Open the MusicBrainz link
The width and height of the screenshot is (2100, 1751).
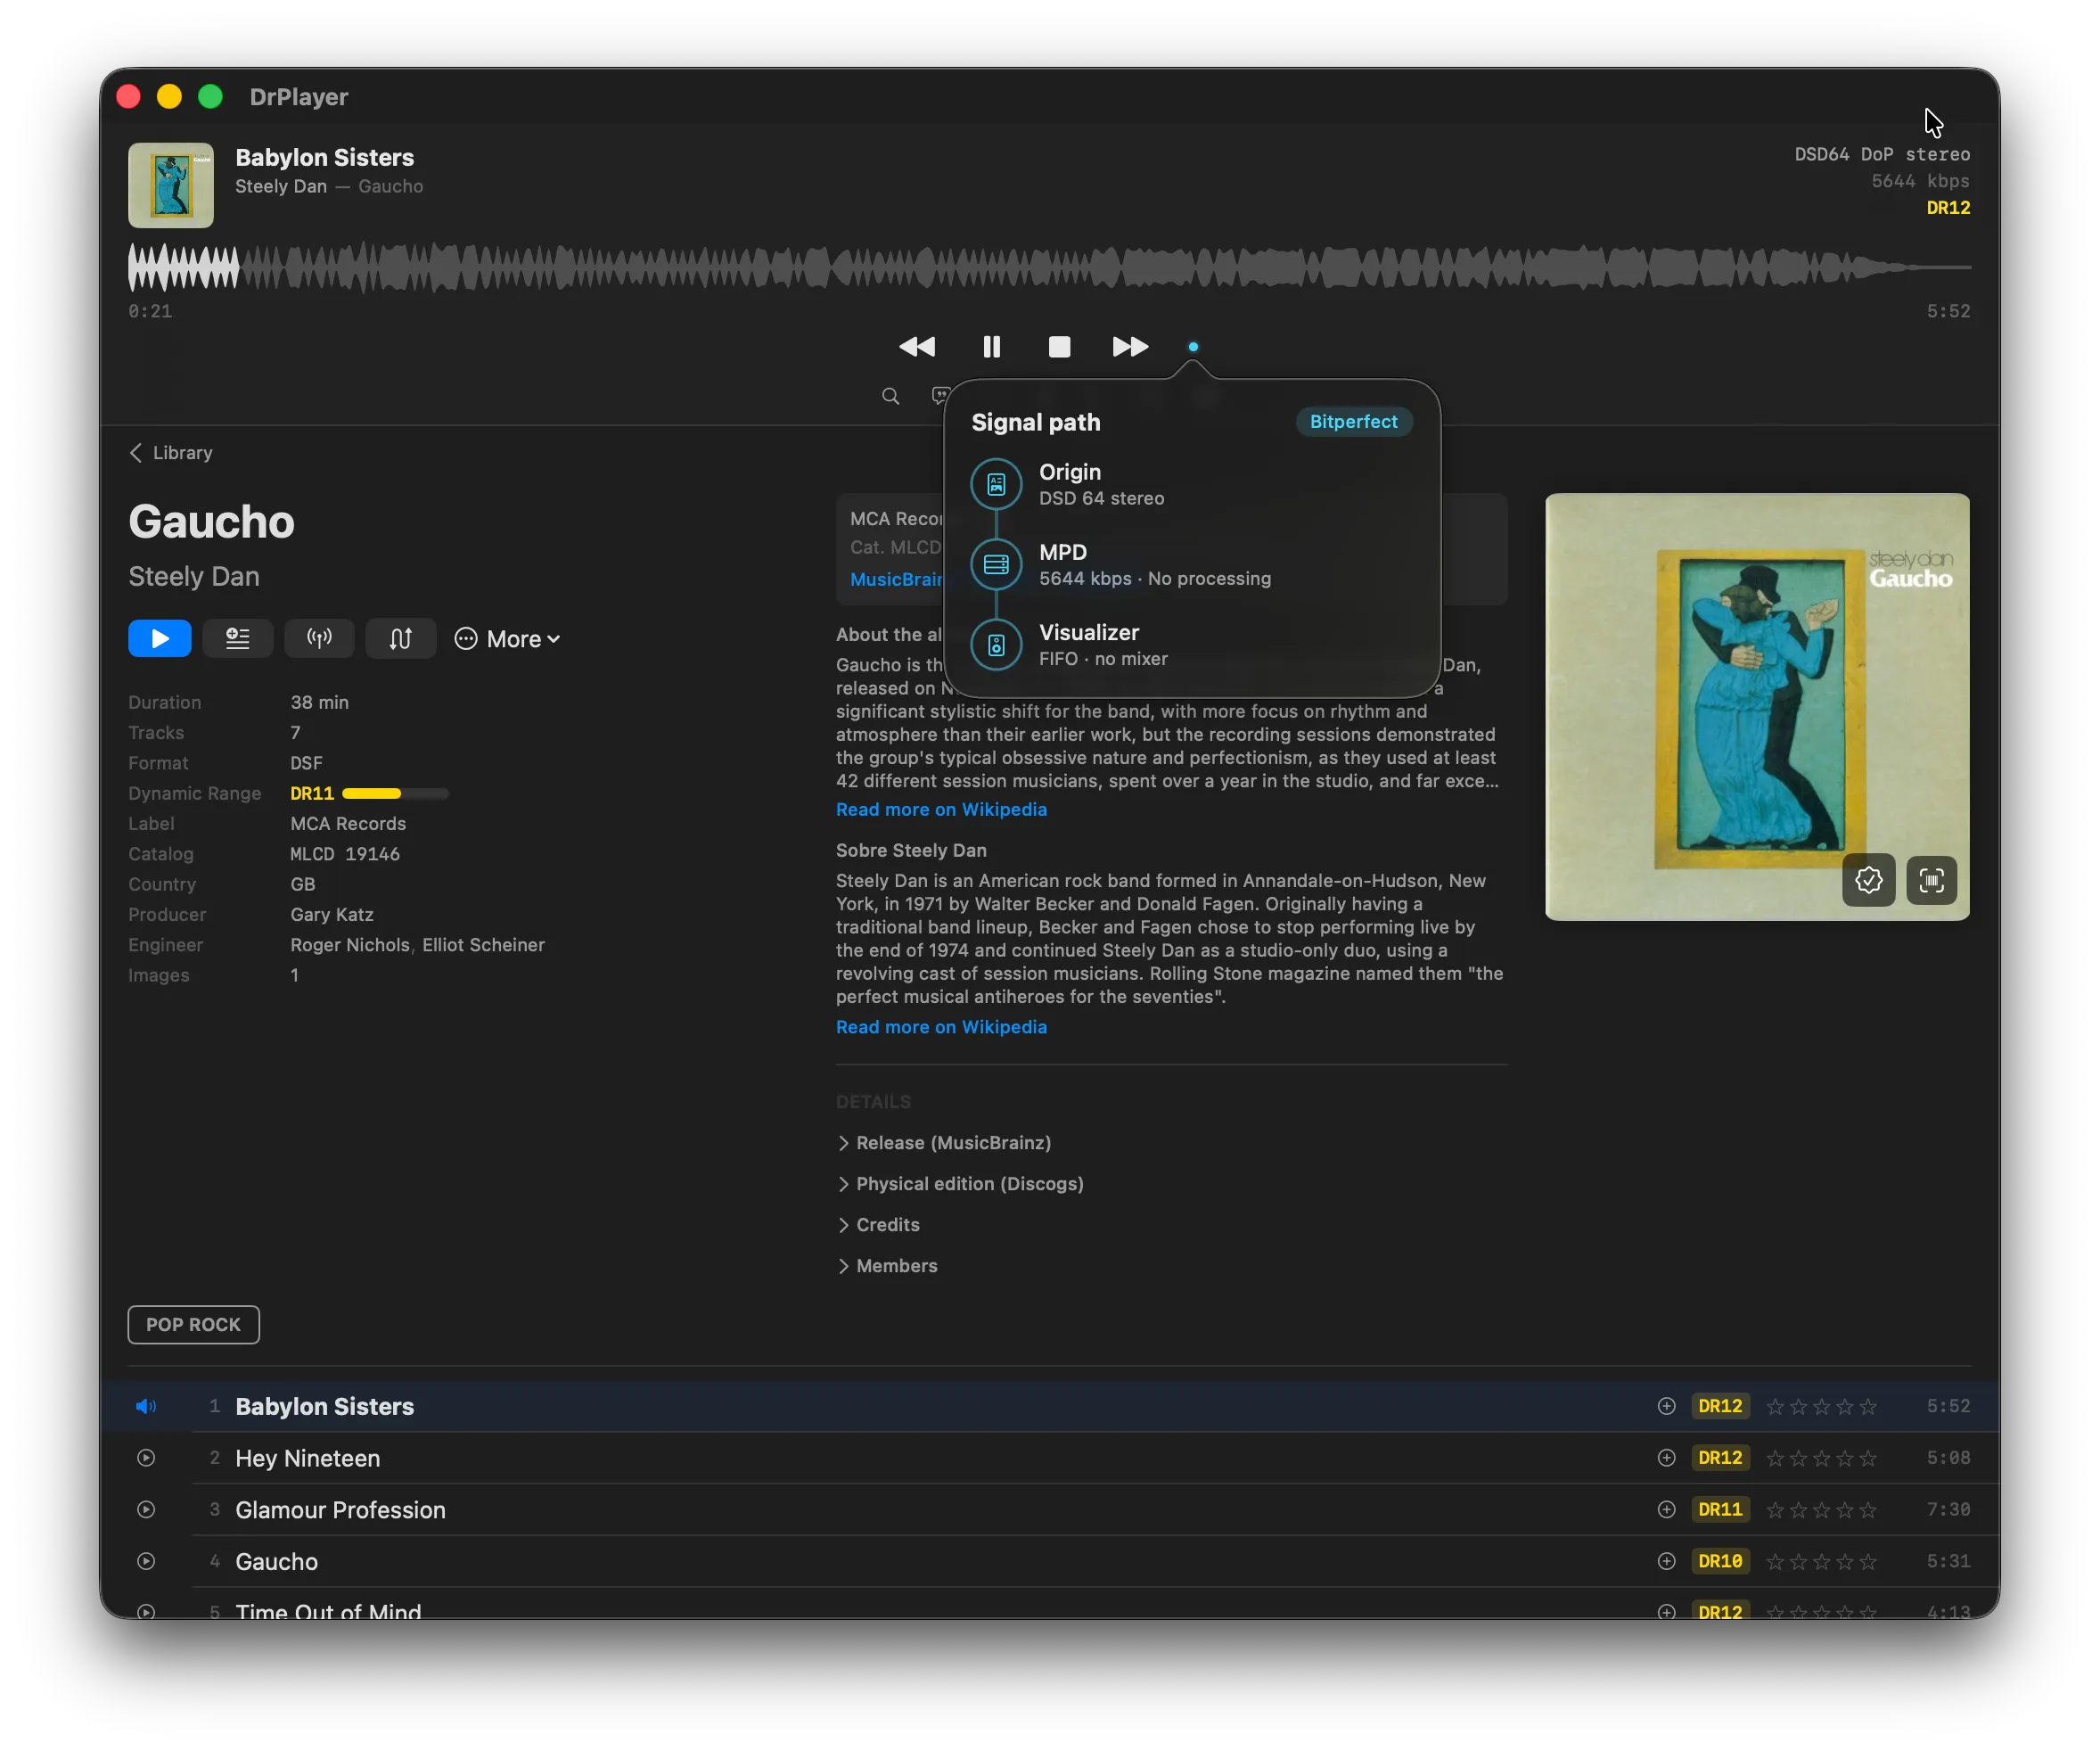click(x=896, y=579)
